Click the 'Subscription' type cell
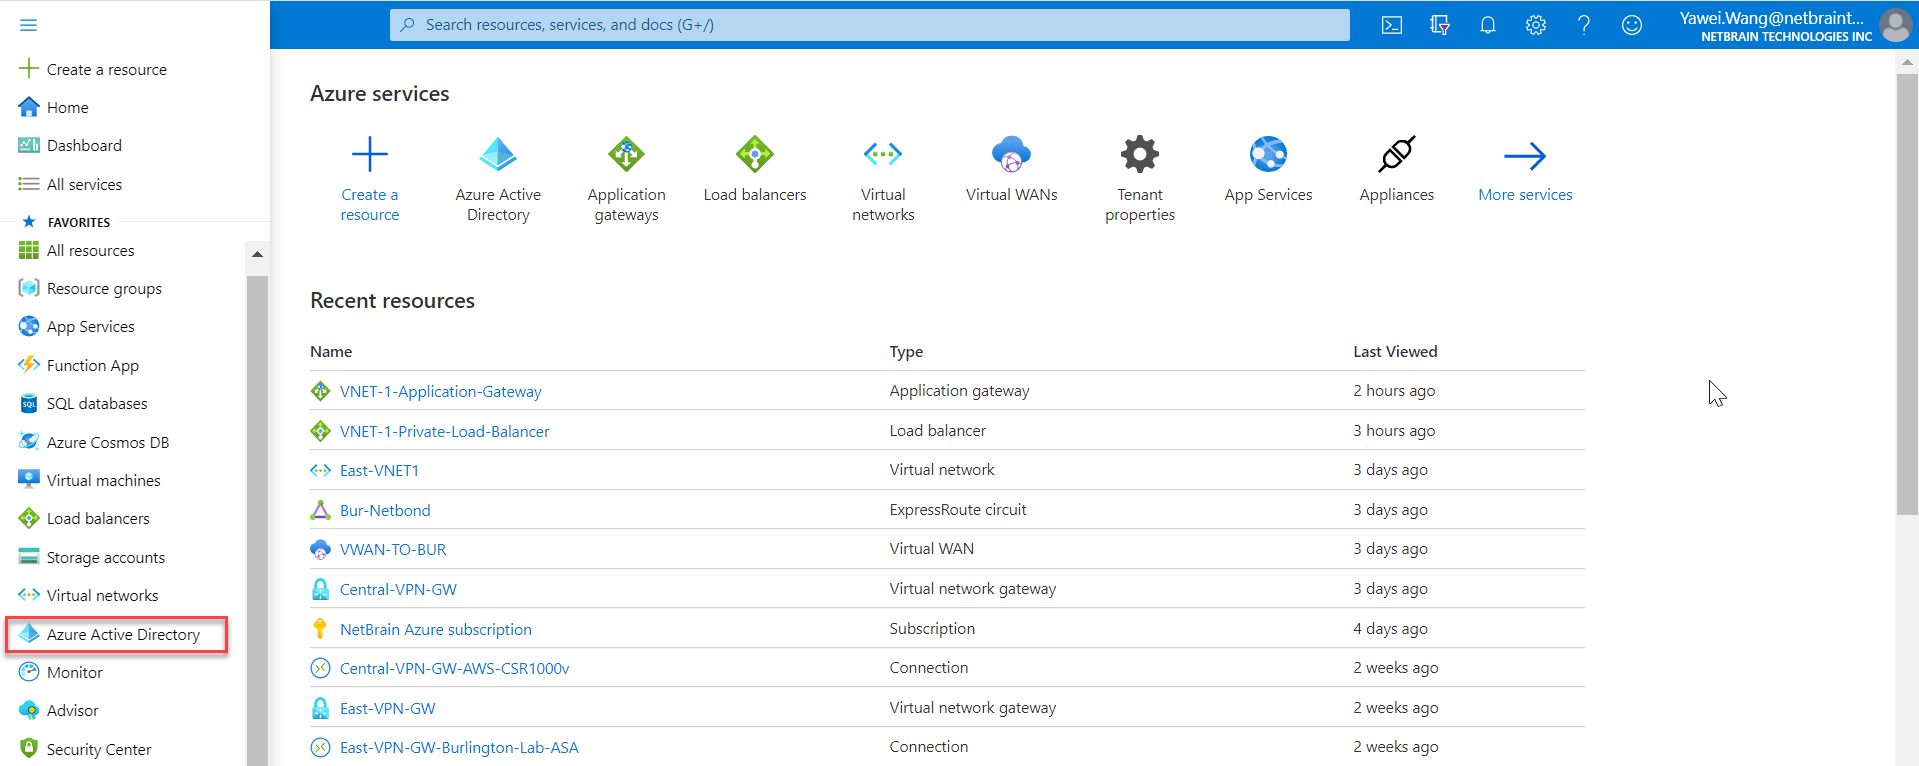The width and height of the screenshot is (1919, 766). 932,628
